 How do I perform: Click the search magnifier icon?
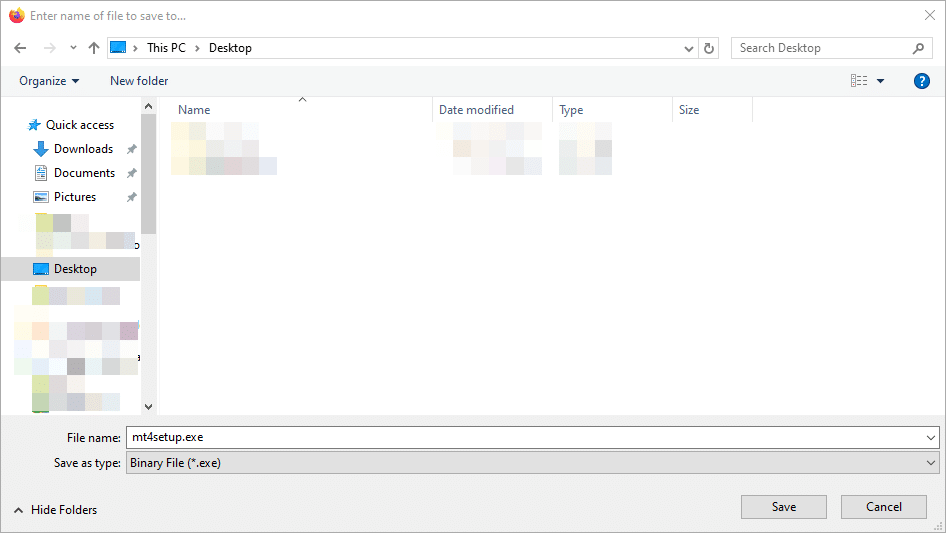click(x=918, y=48)
